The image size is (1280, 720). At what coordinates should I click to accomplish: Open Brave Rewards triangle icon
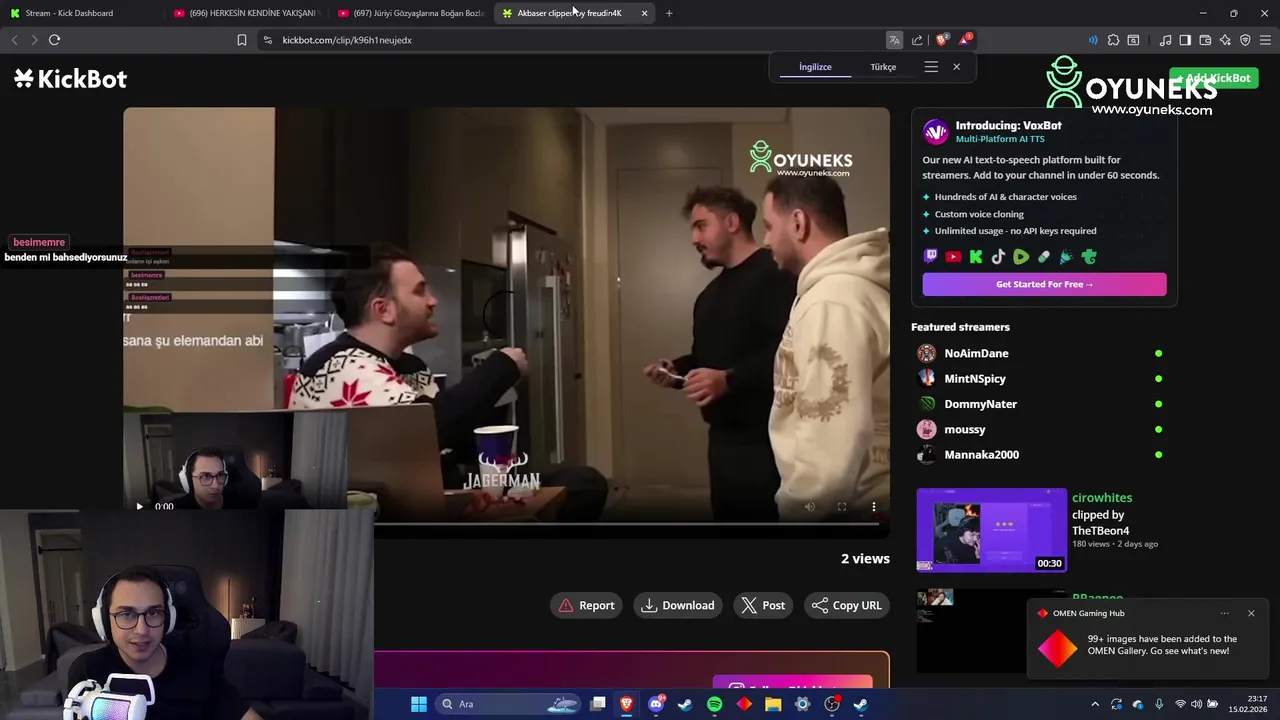tap(965, 40)
